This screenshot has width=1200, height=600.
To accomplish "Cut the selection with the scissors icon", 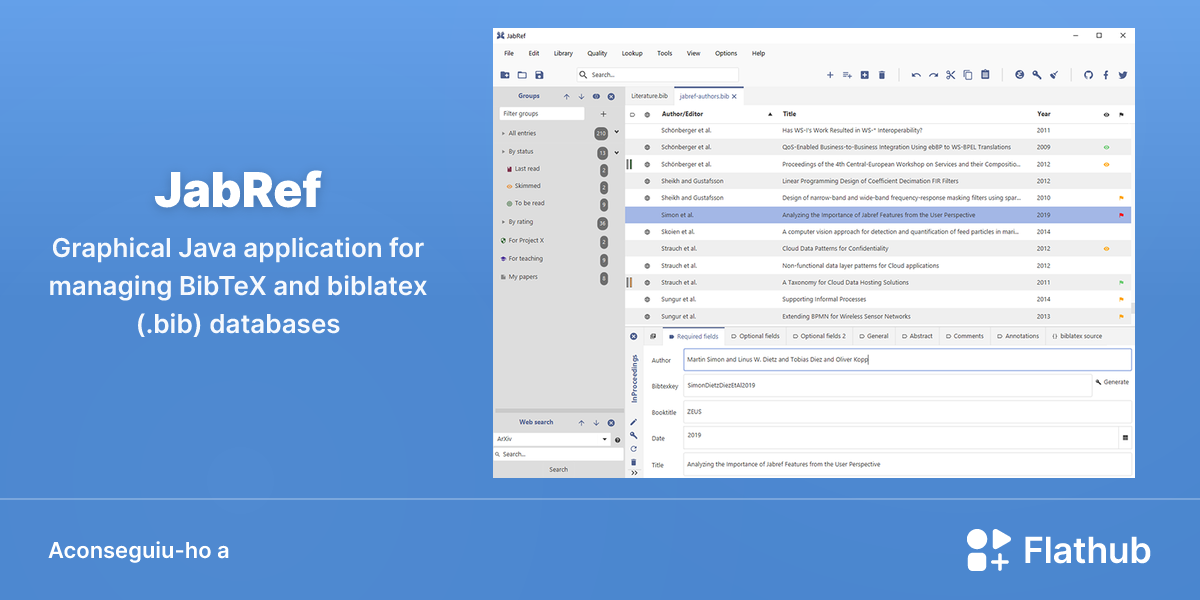I will (x=951, y=75).
